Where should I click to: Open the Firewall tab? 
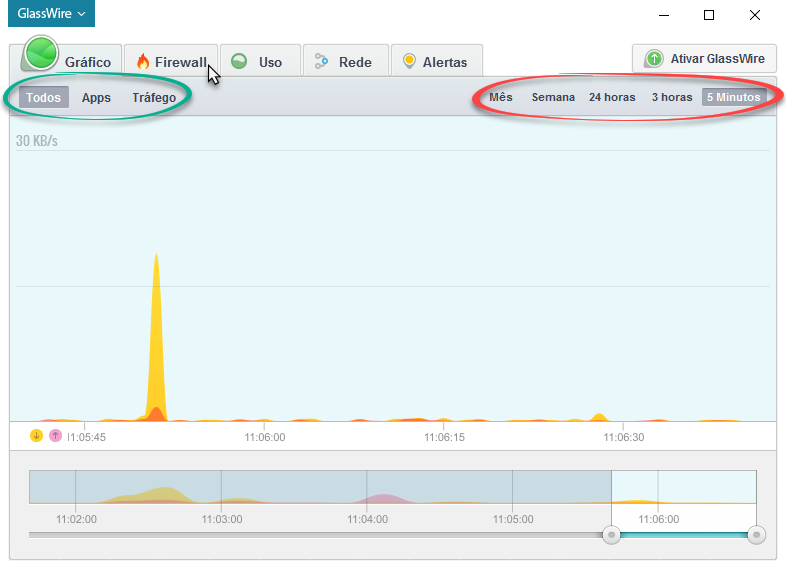[x=171, y=61]
